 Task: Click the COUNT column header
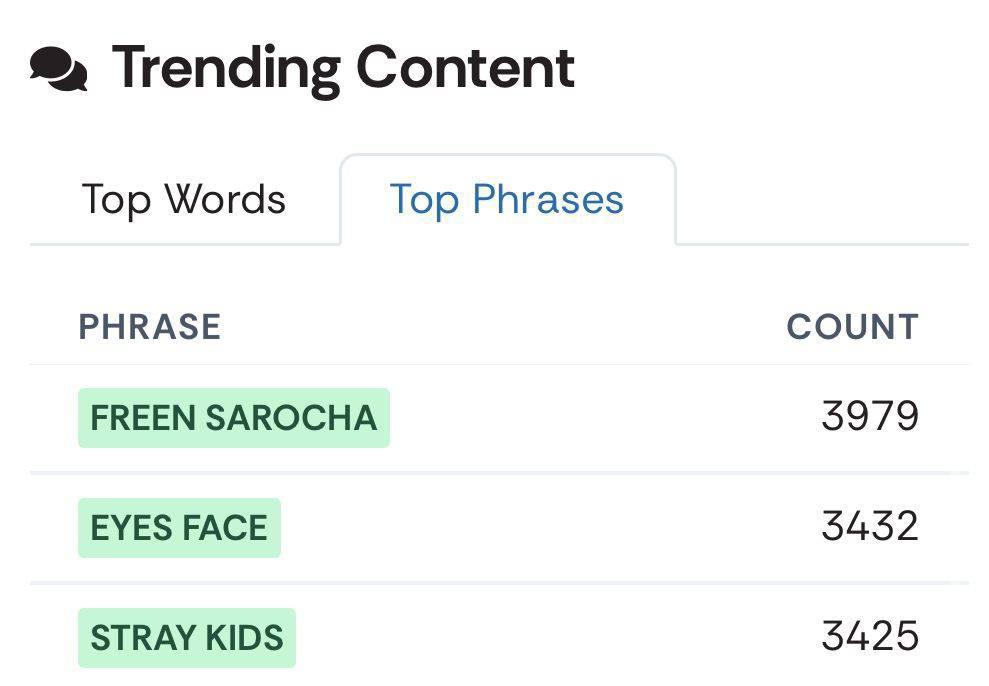(852, 327)
